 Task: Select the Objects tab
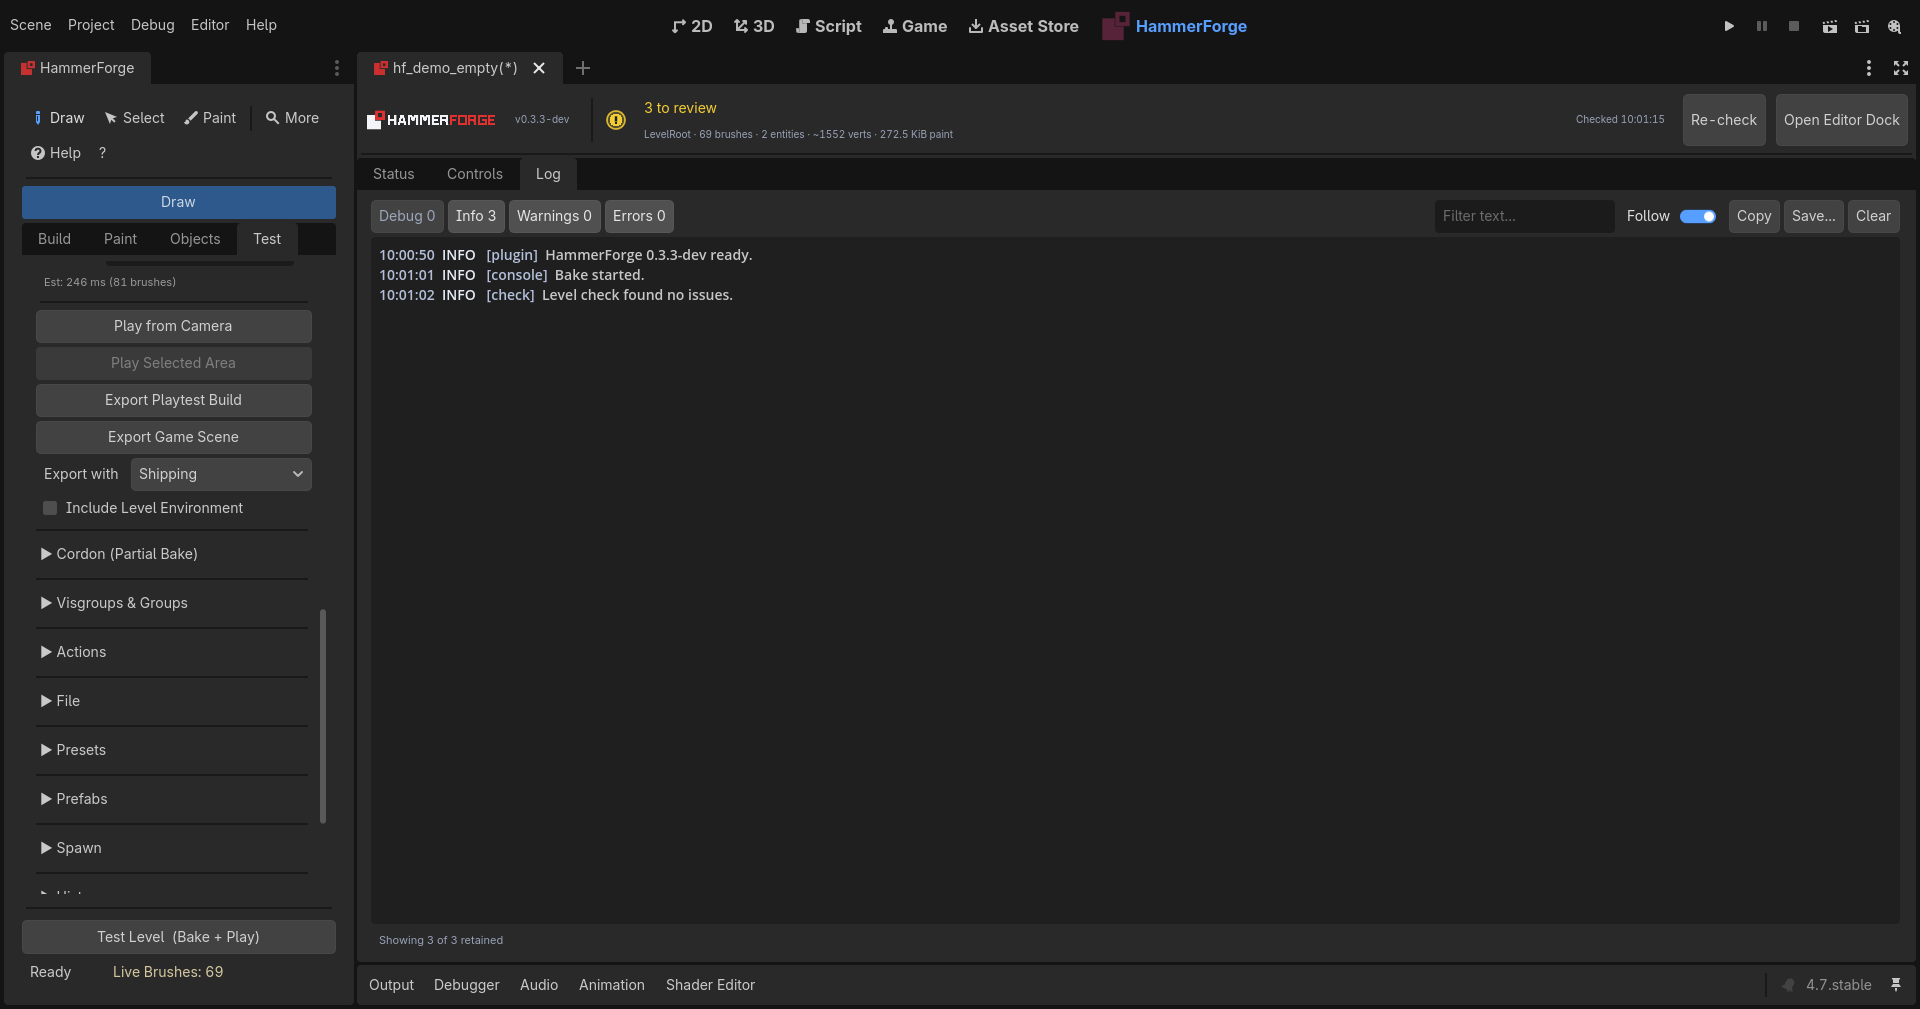tap(195, 239)
